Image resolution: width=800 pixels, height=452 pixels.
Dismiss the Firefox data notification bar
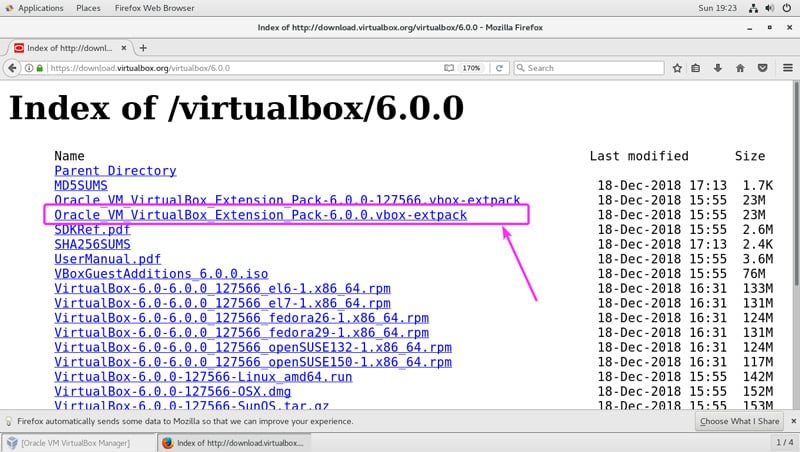point(793,421)
